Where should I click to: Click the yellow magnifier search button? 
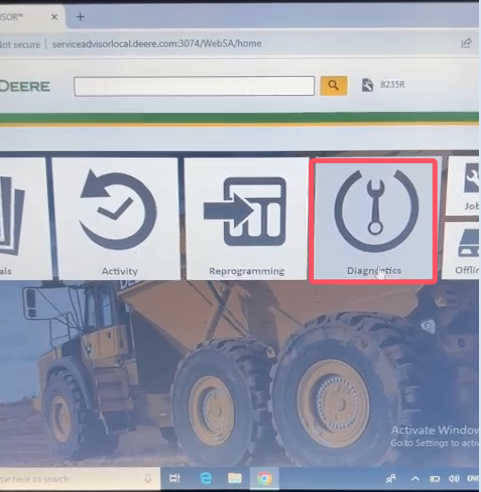[x=333, y=86]
